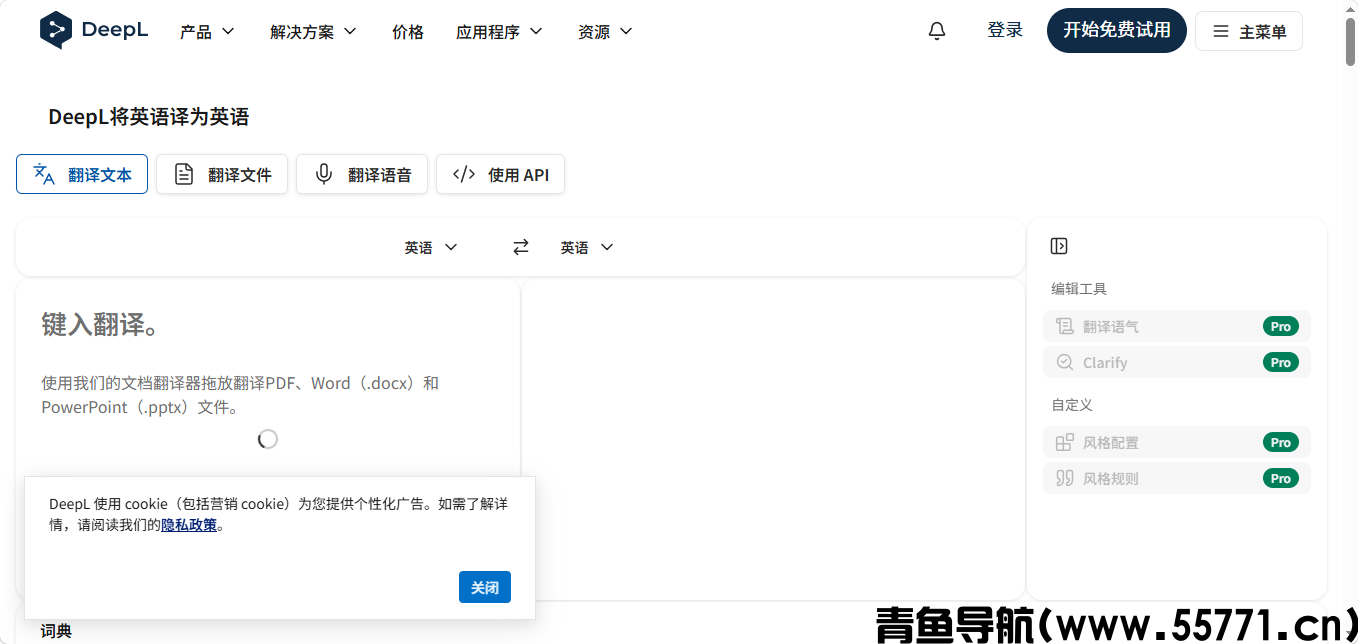Collapse the editing tools side panel

tap(1060, 246)
